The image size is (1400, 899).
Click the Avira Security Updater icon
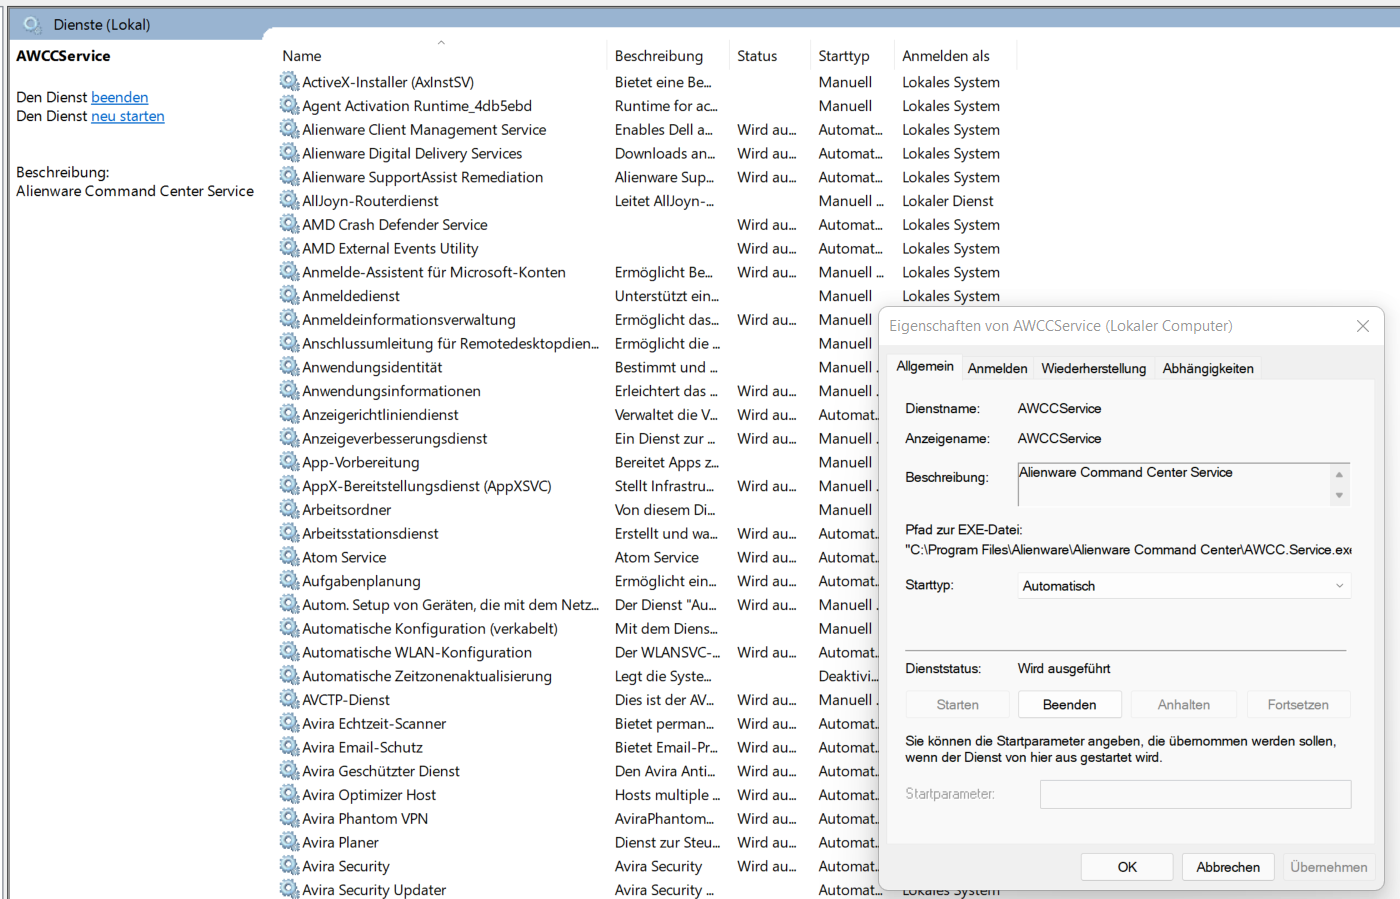(x=289, y=889)
